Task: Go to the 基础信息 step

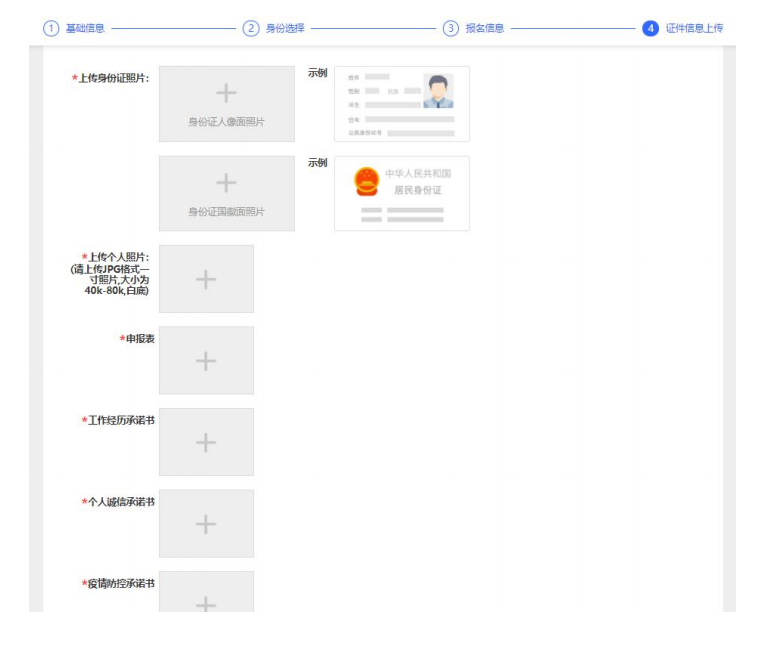Action: pyautogui.click(x=85, y=28)
